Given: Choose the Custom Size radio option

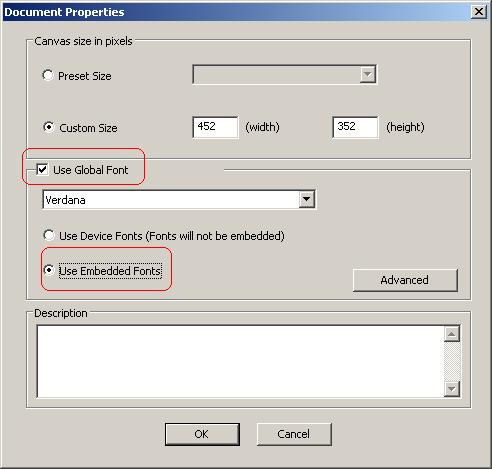Looking at the screenshot, I should pyautogui.click(x=49, y=127).
